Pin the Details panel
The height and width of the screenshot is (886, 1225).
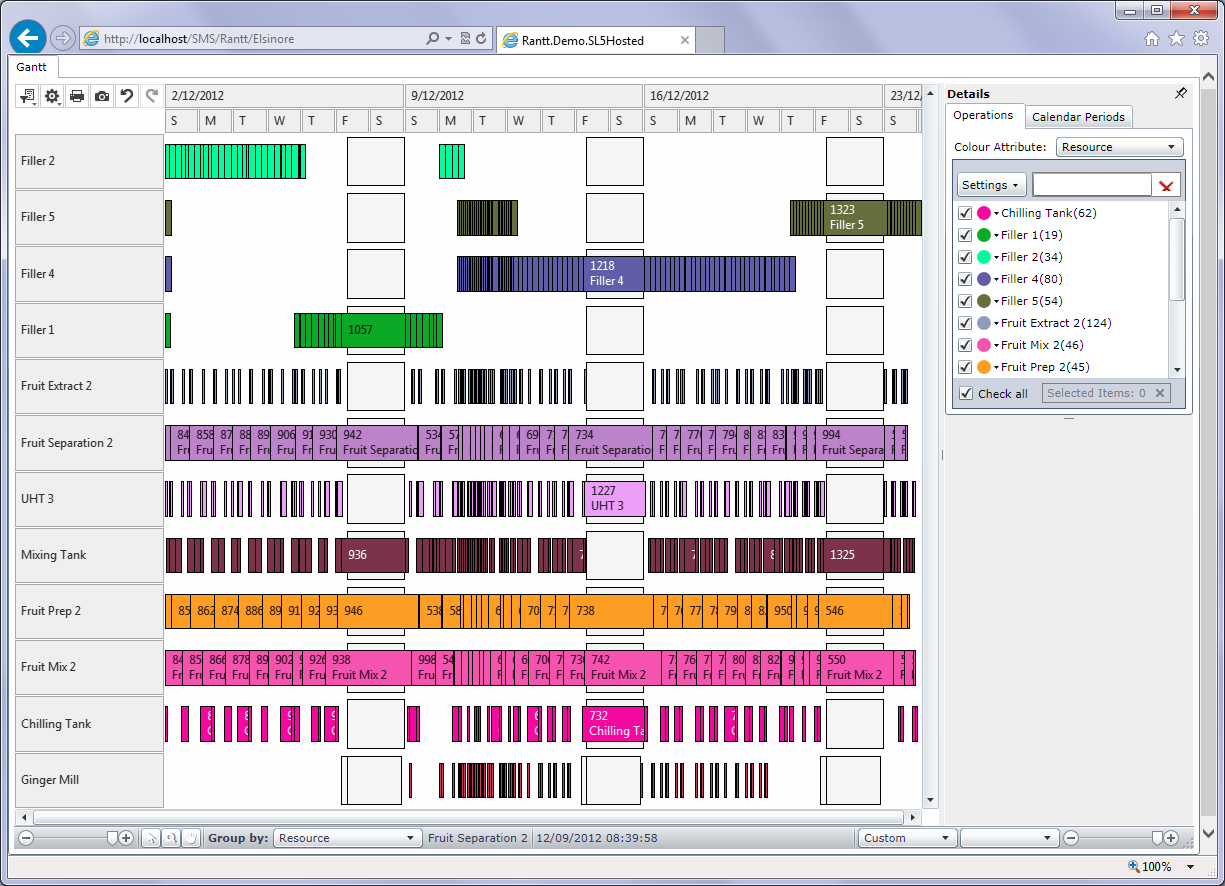(x=1181, y=93)
